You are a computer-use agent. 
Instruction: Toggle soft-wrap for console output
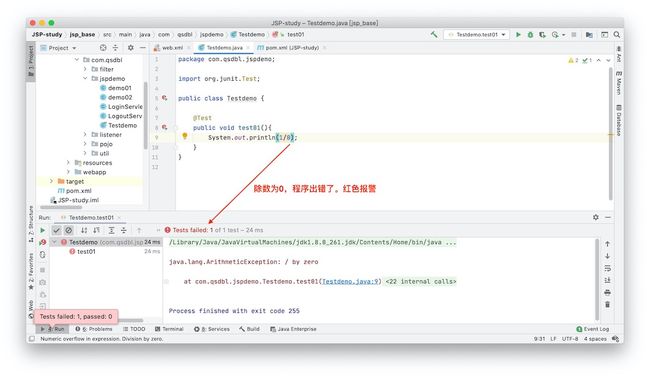[607, 268]
